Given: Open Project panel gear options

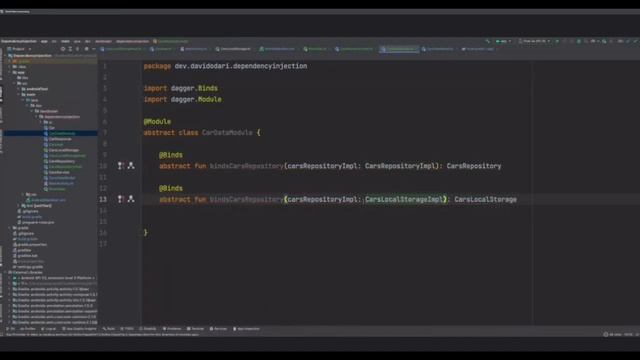Looking at the screenshot, I should coord(86,49).
